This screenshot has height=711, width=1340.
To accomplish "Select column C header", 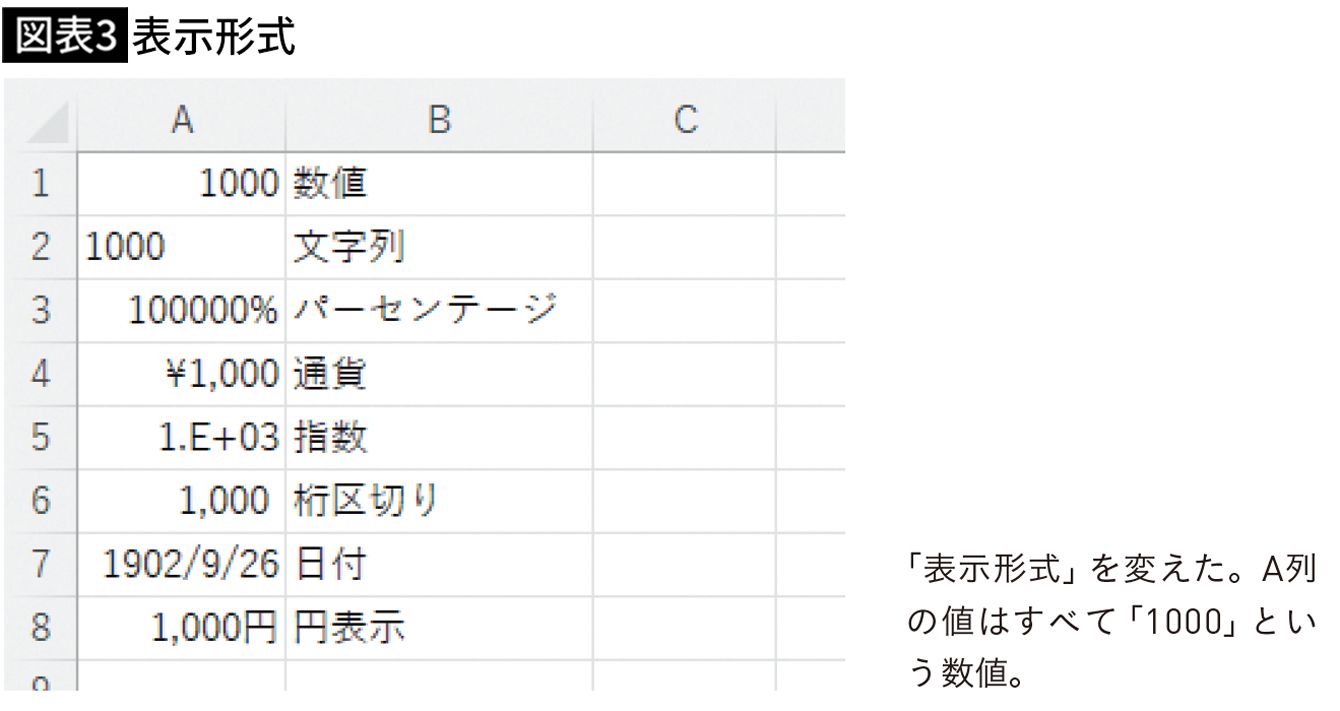I will click(684, 120).
